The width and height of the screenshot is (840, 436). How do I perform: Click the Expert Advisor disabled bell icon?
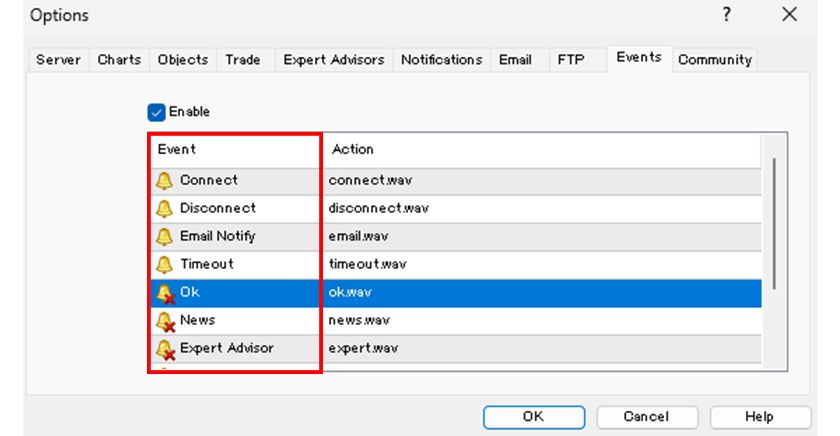click(166, 349)
